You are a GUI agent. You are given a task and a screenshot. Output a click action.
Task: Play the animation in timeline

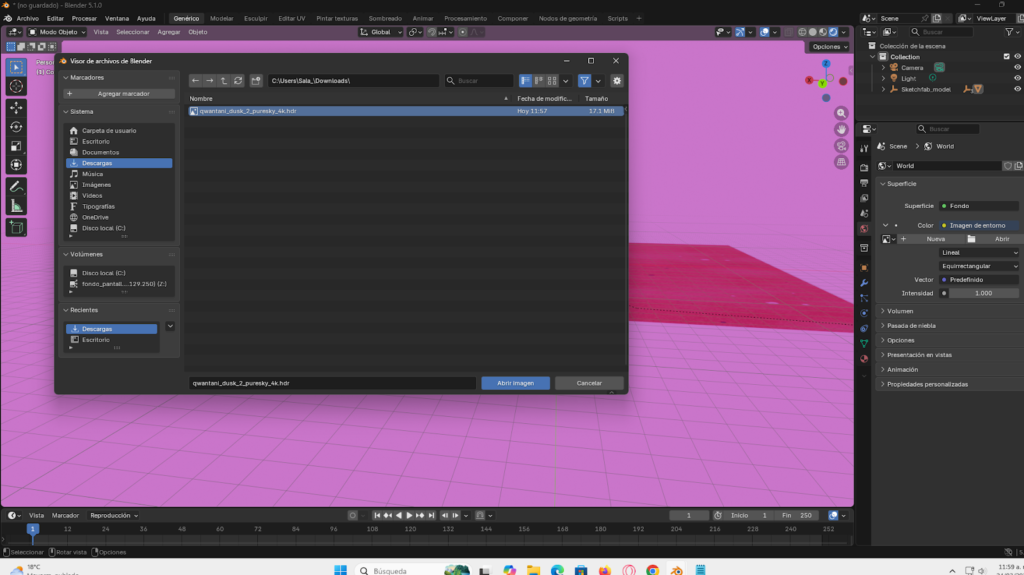409,516
